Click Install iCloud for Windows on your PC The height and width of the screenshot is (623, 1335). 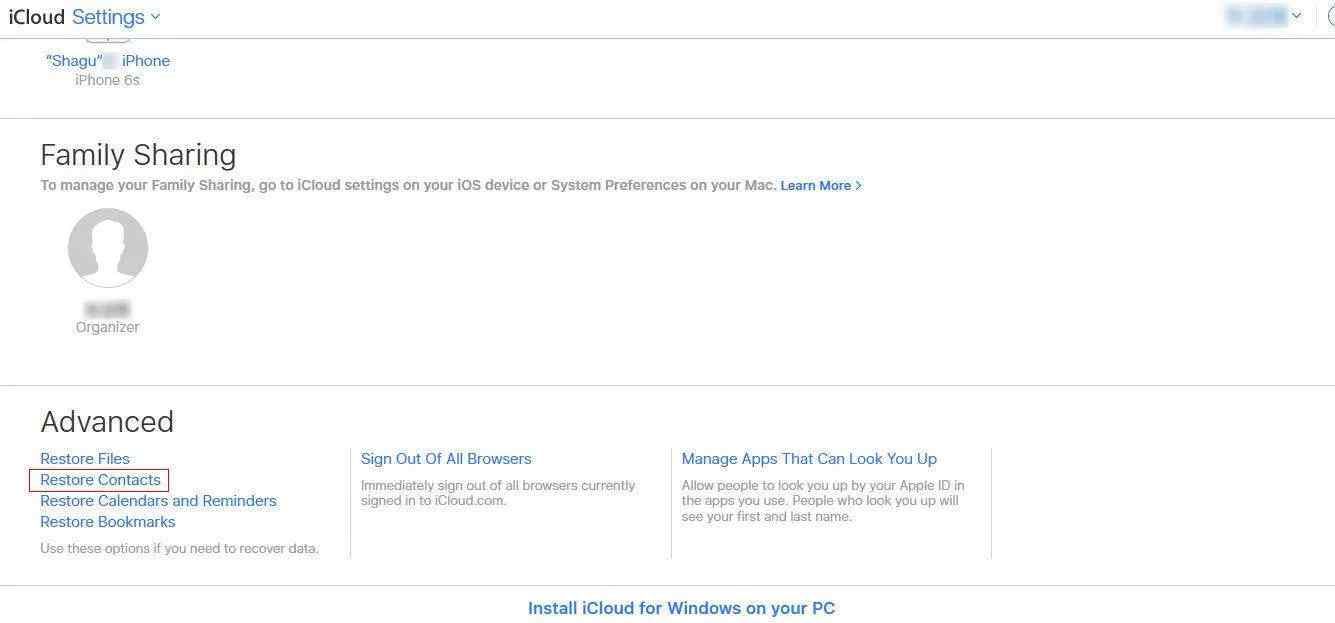point(681,608)
